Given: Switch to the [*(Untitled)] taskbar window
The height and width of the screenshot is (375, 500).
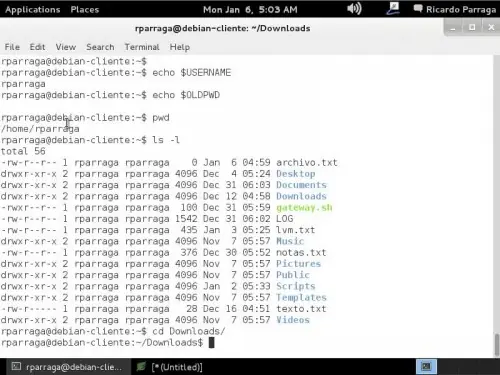Looking at the screenshot, I should pyautogui.click(x=170, y=367).
